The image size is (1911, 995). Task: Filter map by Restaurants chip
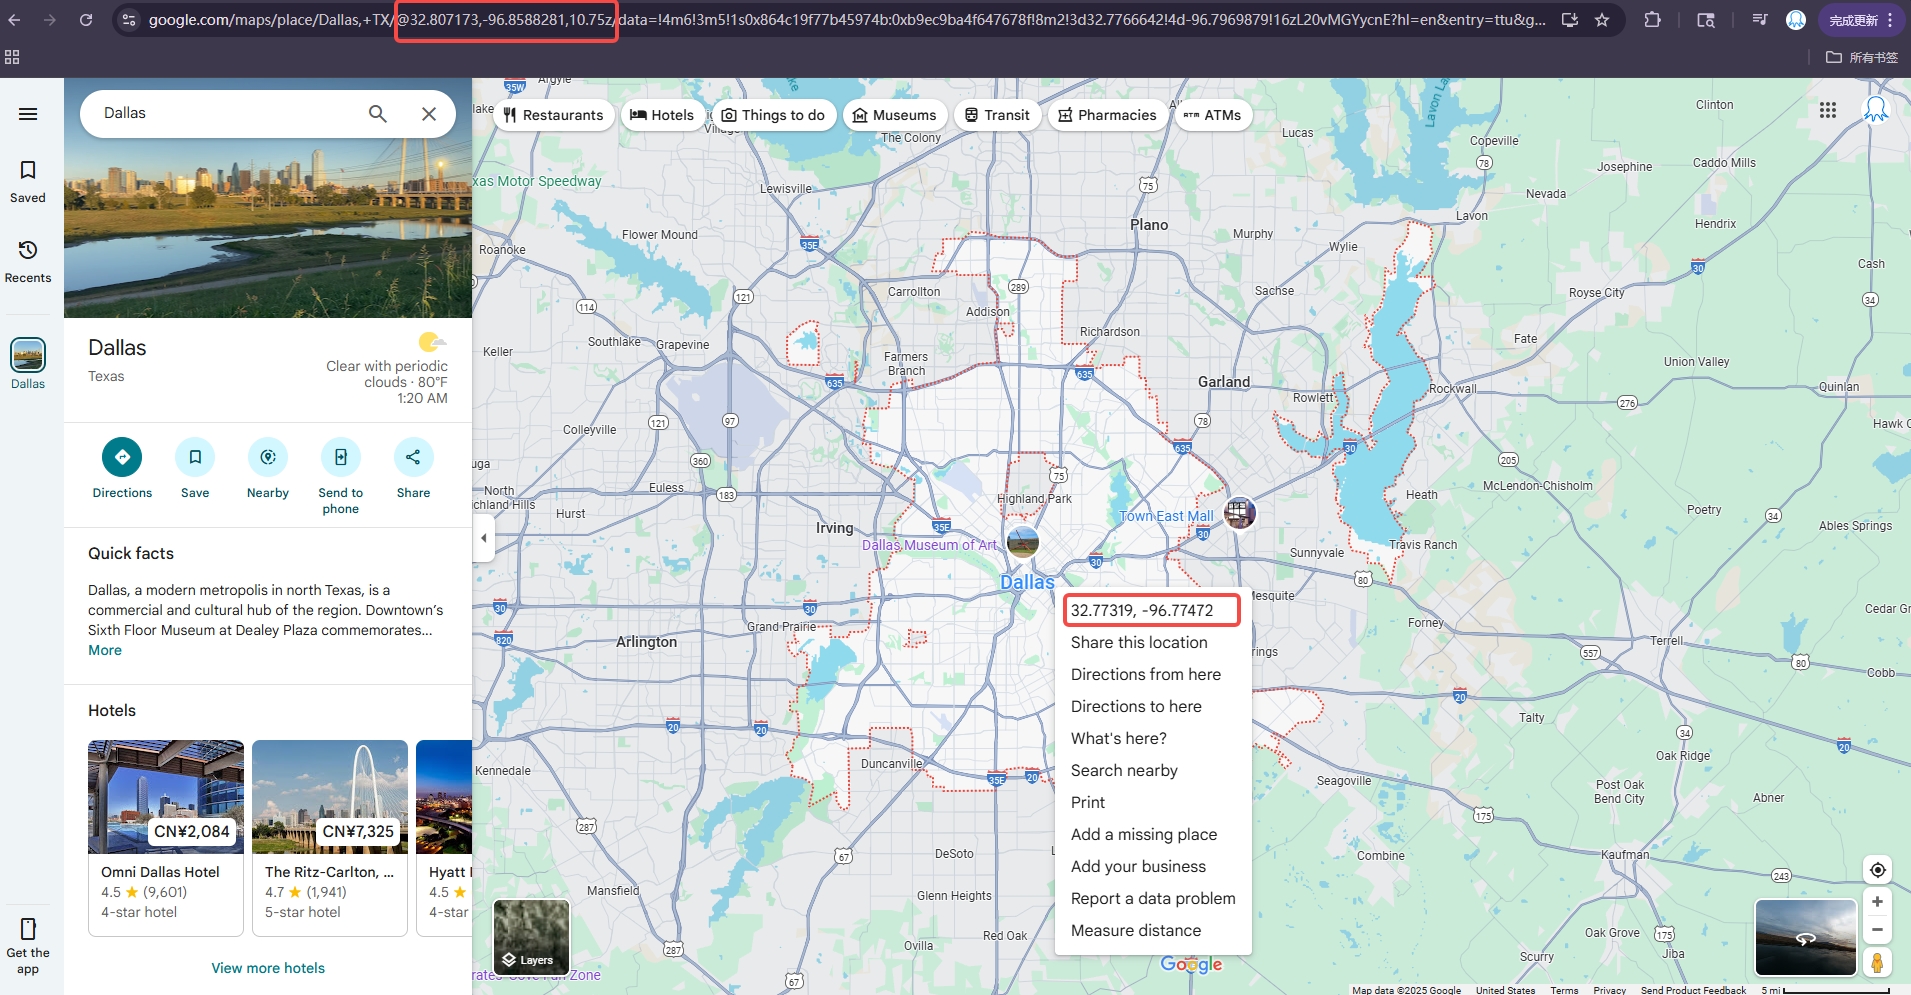click(x=553, y=115)
